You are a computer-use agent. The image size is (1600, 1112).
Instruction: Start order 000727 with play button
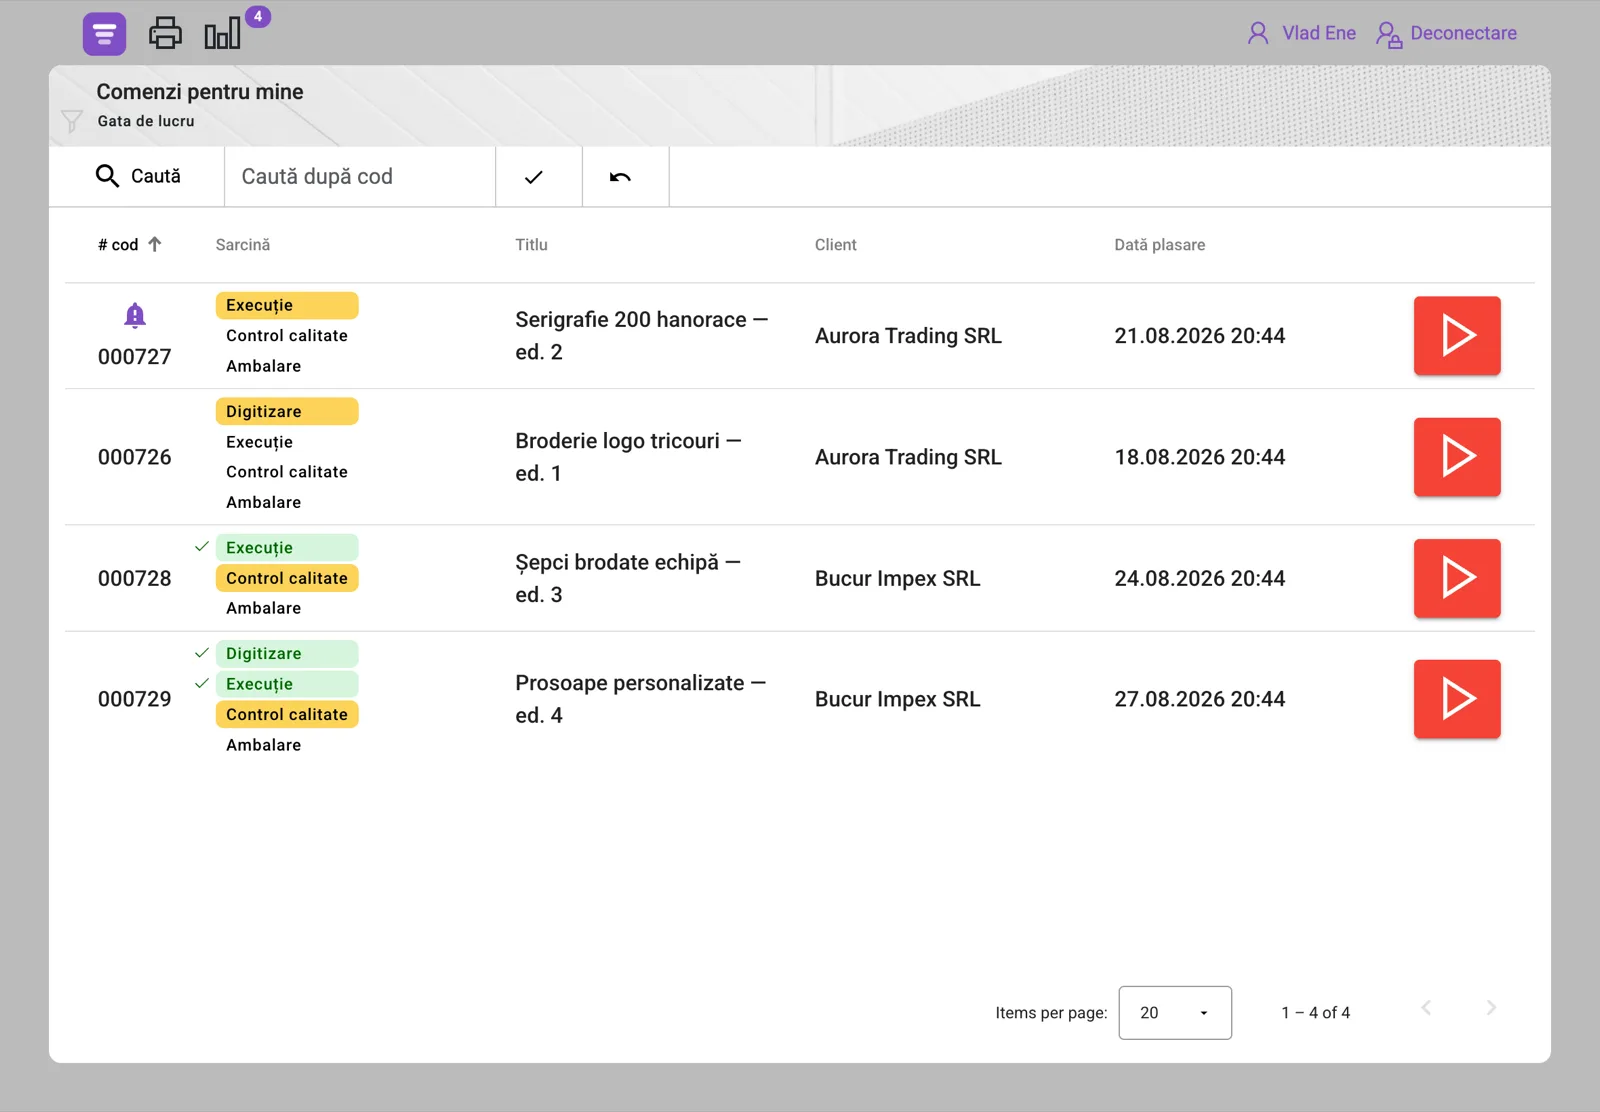click(x=1457, y=336)
